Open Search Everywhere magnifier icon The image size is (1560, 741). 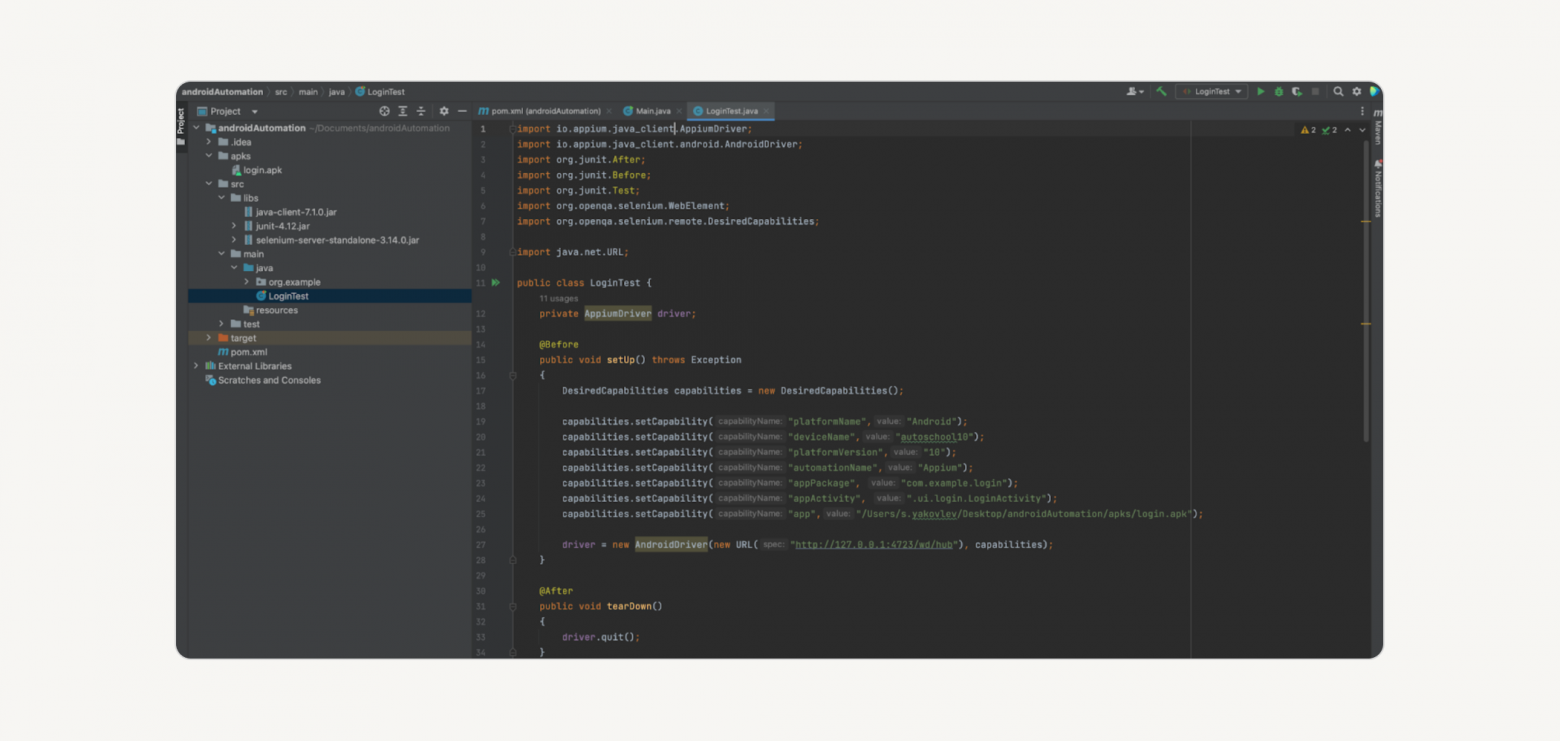point(1338,91)
